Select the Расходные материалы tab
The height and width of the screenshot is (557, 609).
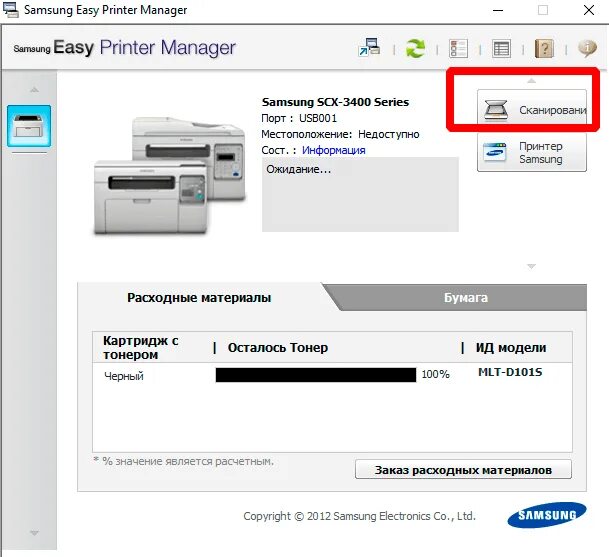point(199,298)
